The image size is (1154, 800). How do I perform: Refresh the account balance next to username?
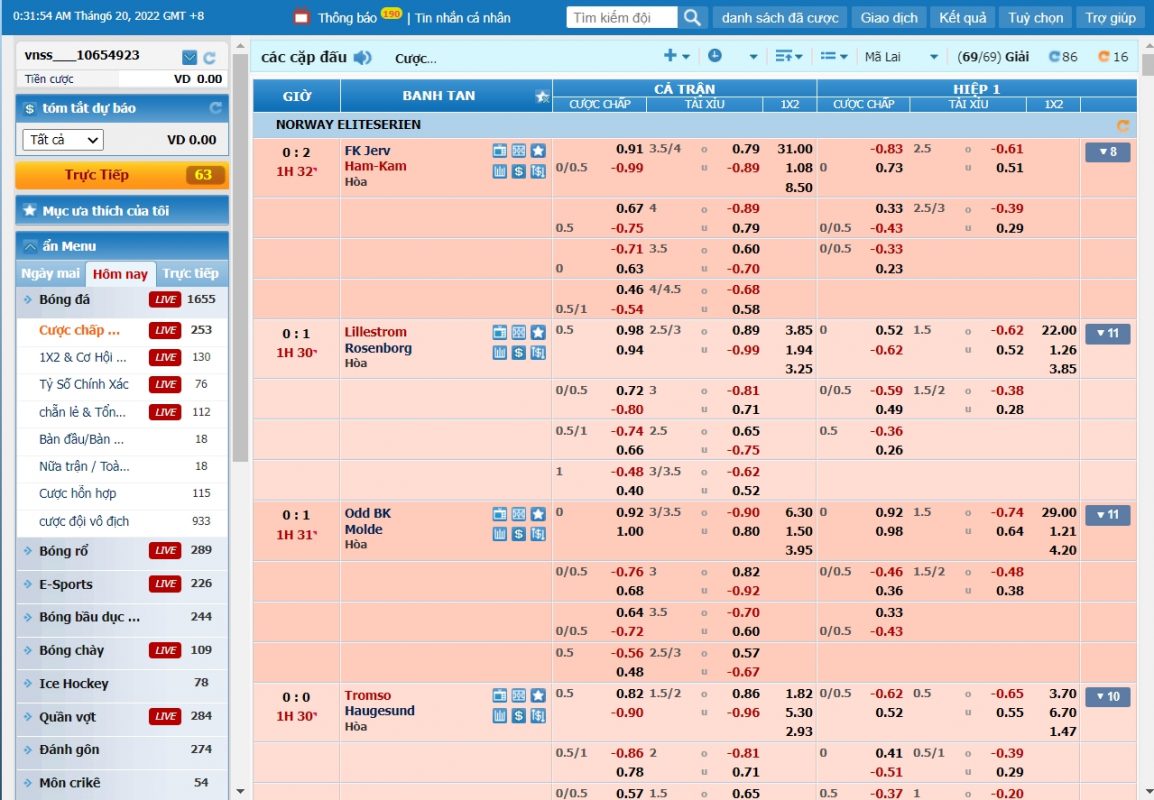coord(209,57)
